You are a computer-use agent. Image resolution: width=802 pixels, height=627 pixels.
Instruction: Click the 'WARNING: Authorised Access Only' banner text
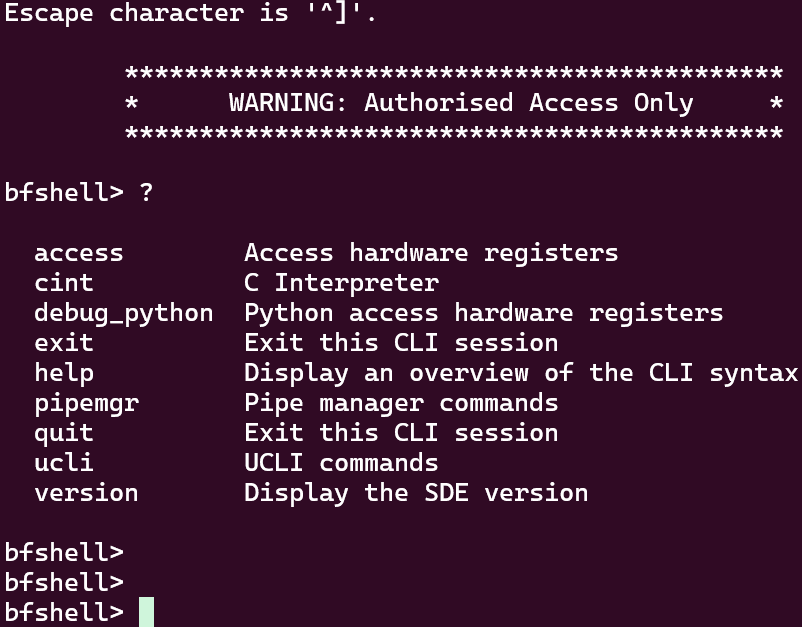(x=460, y=103)
